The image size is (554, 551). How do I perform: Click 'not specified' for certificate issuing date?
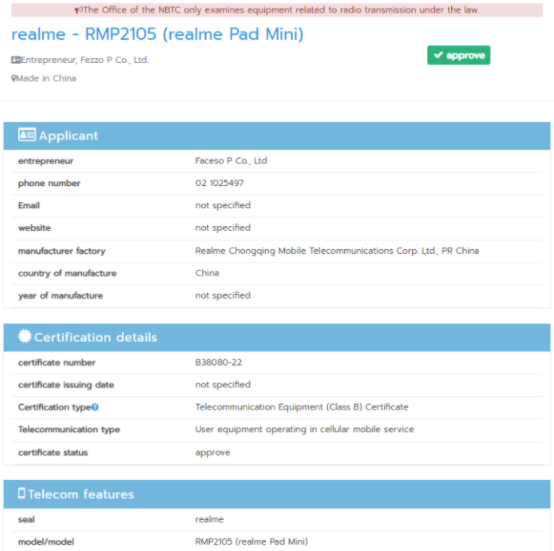coord(223,385)
